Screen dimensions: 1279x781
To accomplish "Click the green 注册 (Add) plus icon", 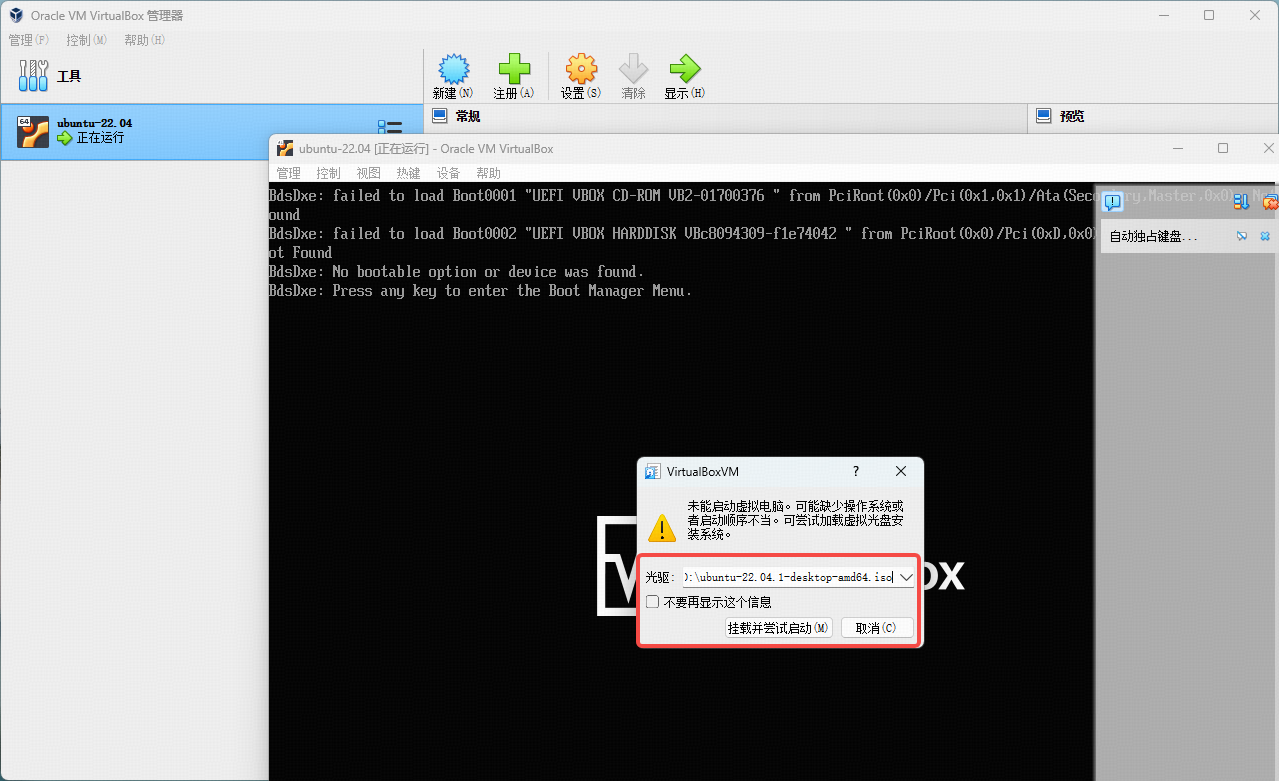I will 513,70.
